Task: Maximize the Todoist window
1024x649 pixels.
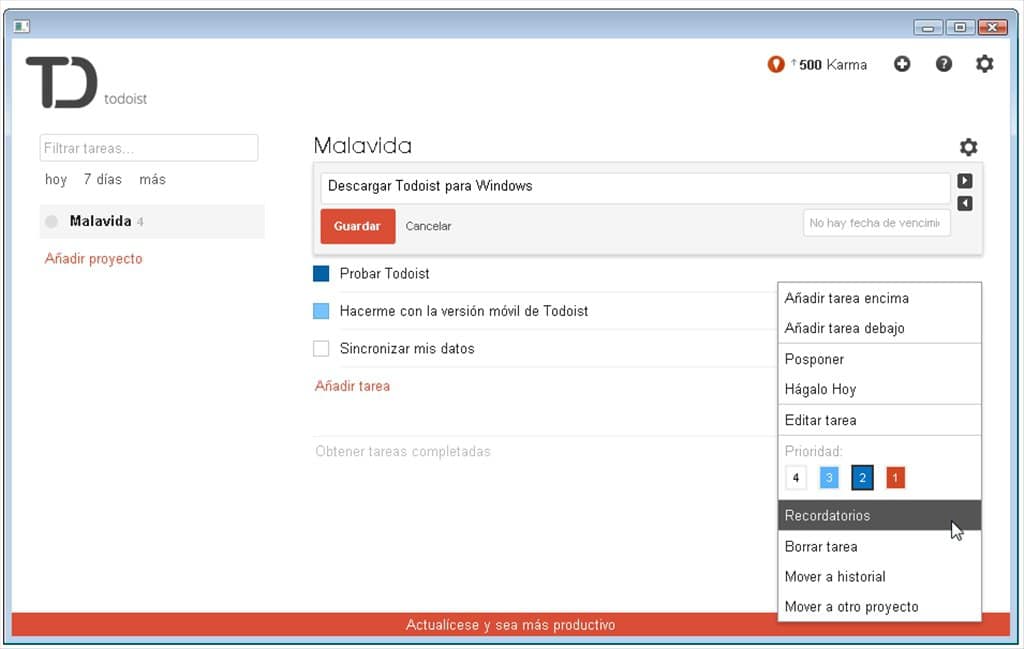Action: 960,27
